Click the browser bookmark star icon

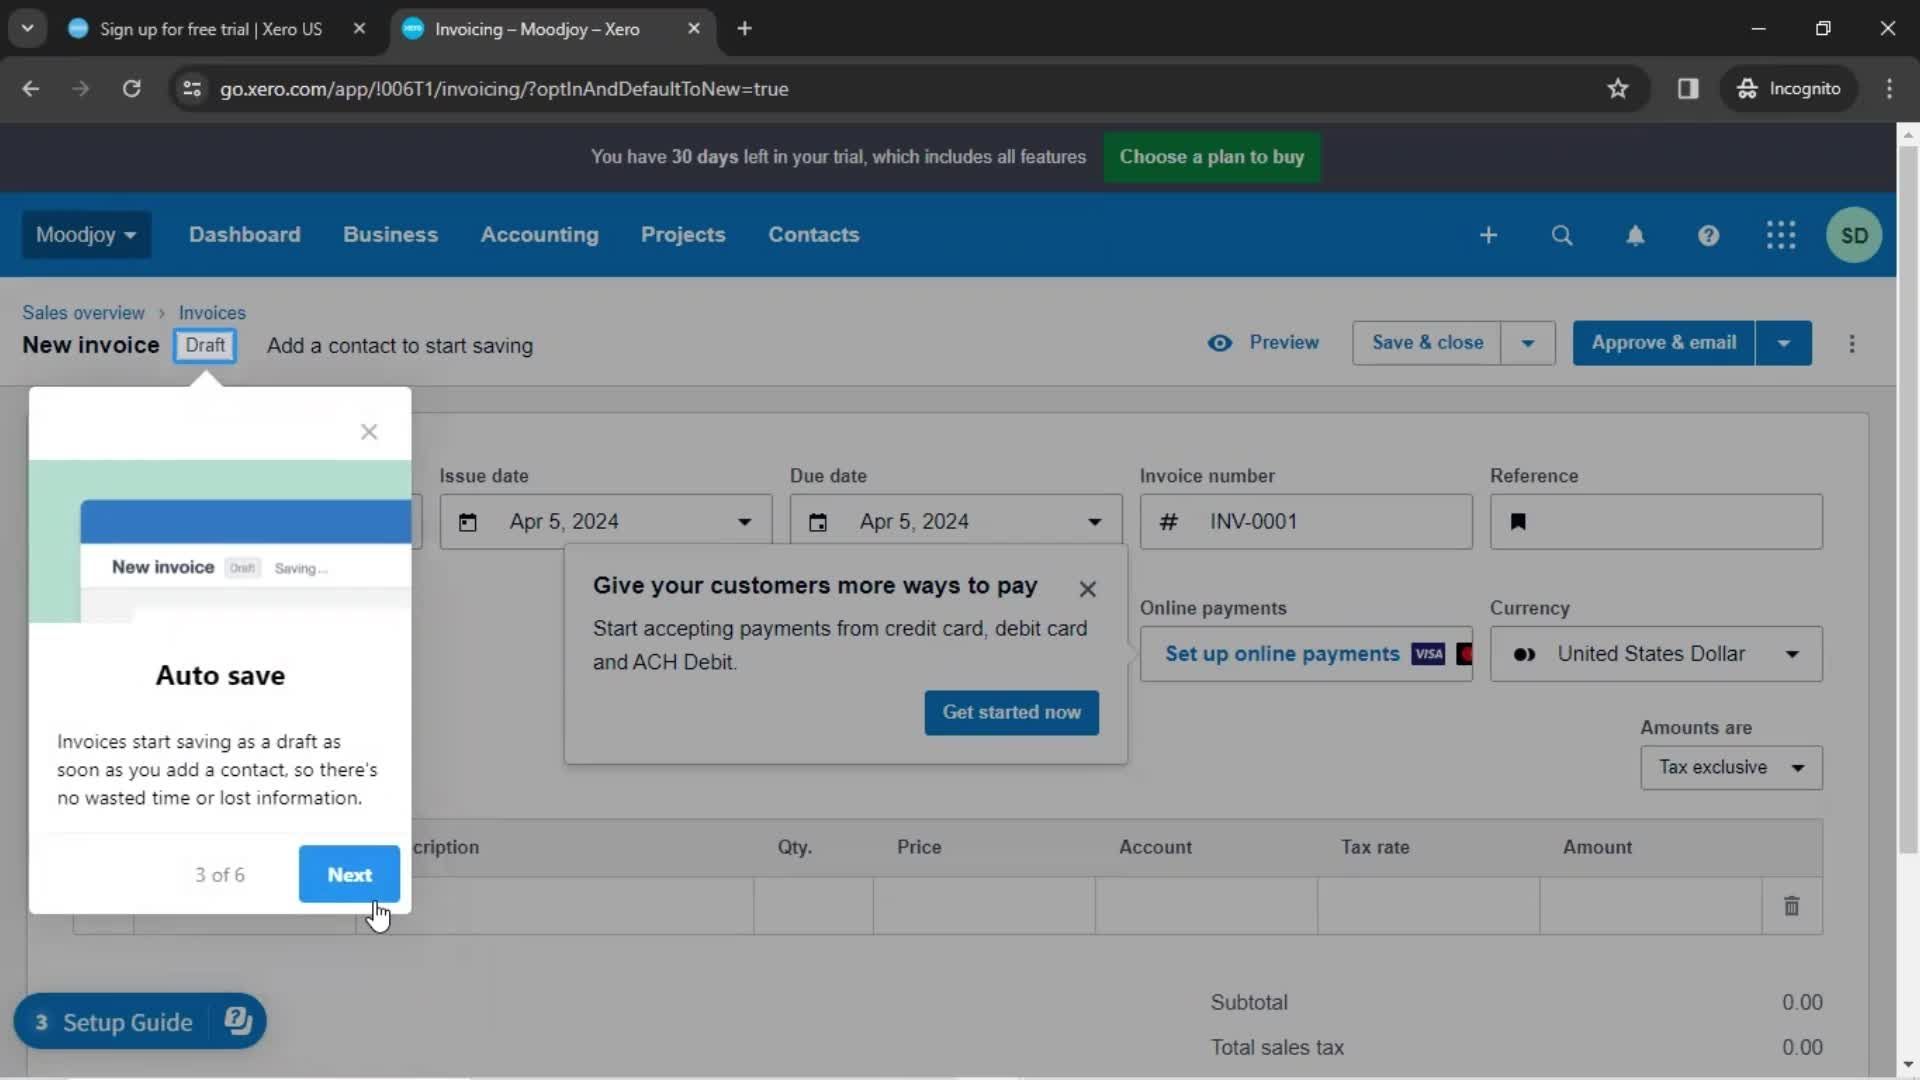(1617, 89)
